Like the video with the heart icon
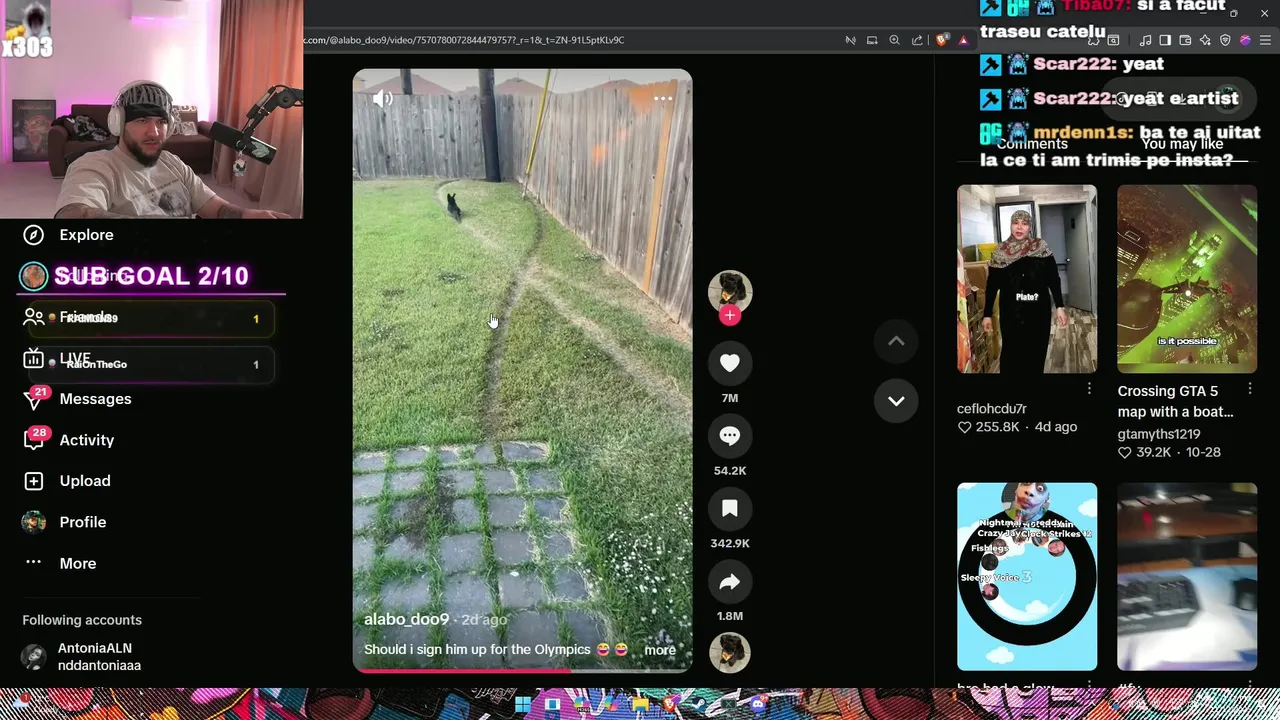 (x=730, y=363)
